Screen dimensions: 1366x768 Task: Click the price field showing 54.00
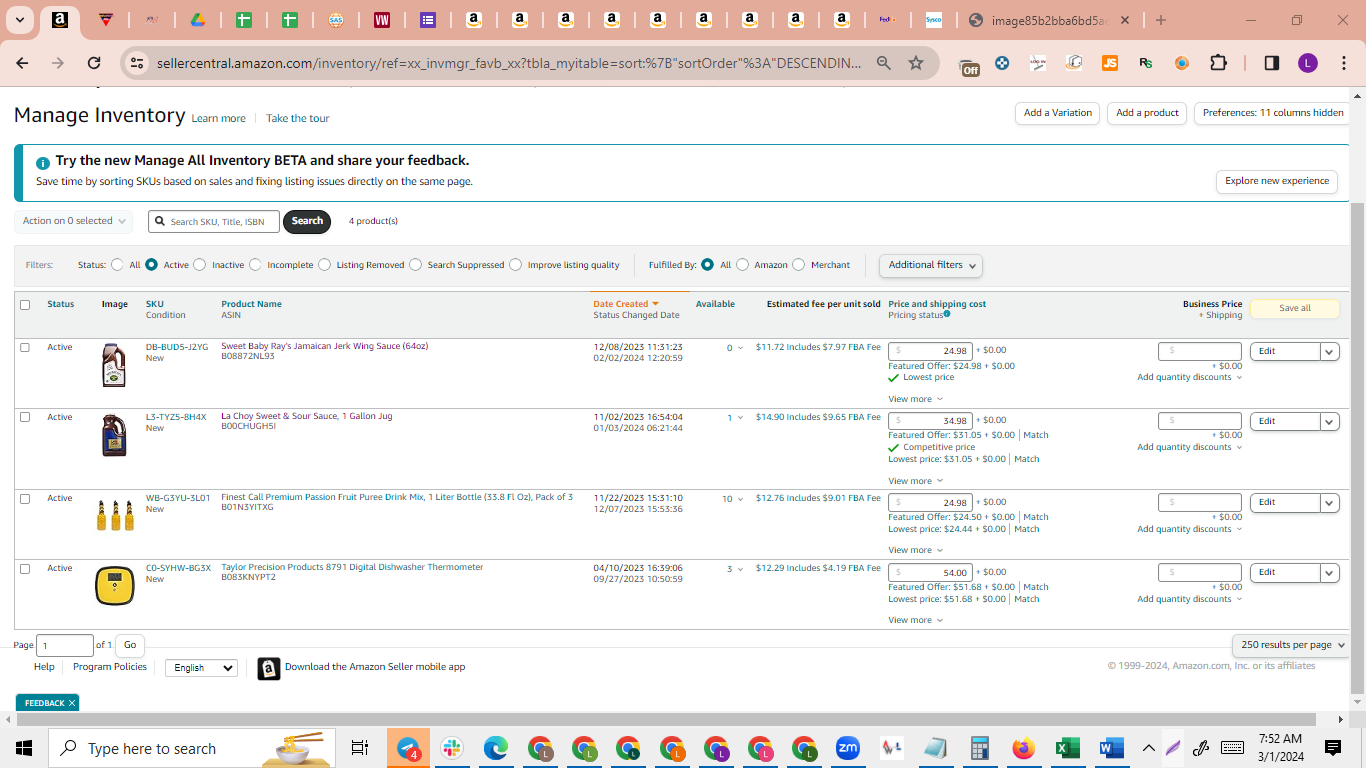(930, 573)
